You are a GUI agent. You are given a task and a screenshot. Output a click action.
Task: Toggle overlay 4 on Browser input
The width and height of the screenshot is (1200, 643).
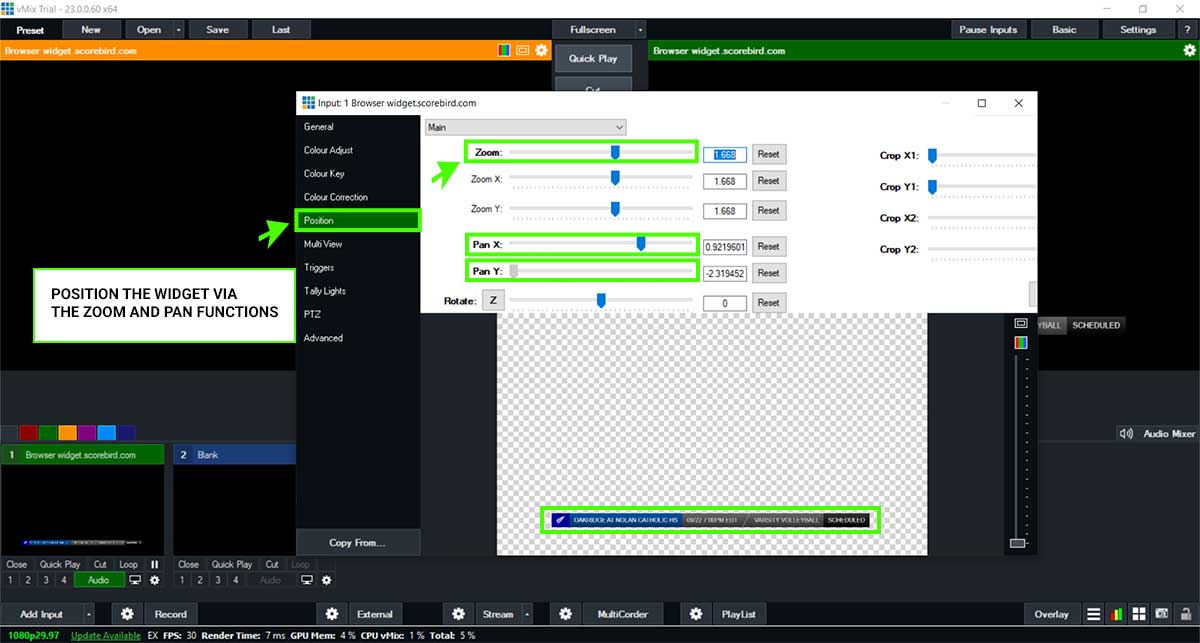64,580
